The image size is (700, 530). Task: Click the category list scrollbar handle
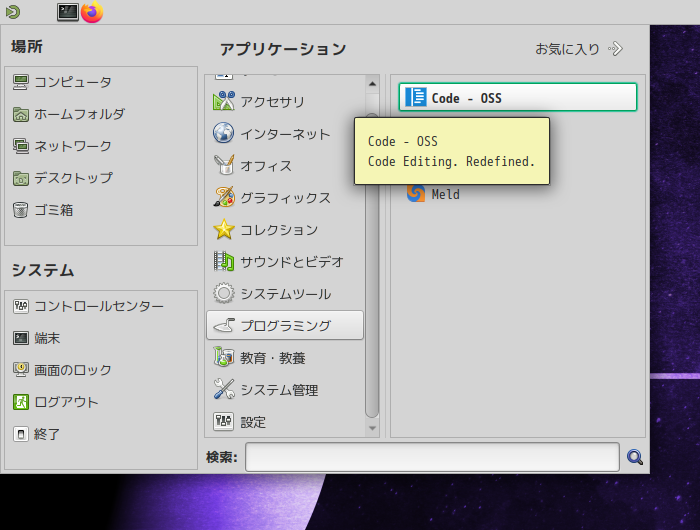pyautogui.click(x=372, y=268)
